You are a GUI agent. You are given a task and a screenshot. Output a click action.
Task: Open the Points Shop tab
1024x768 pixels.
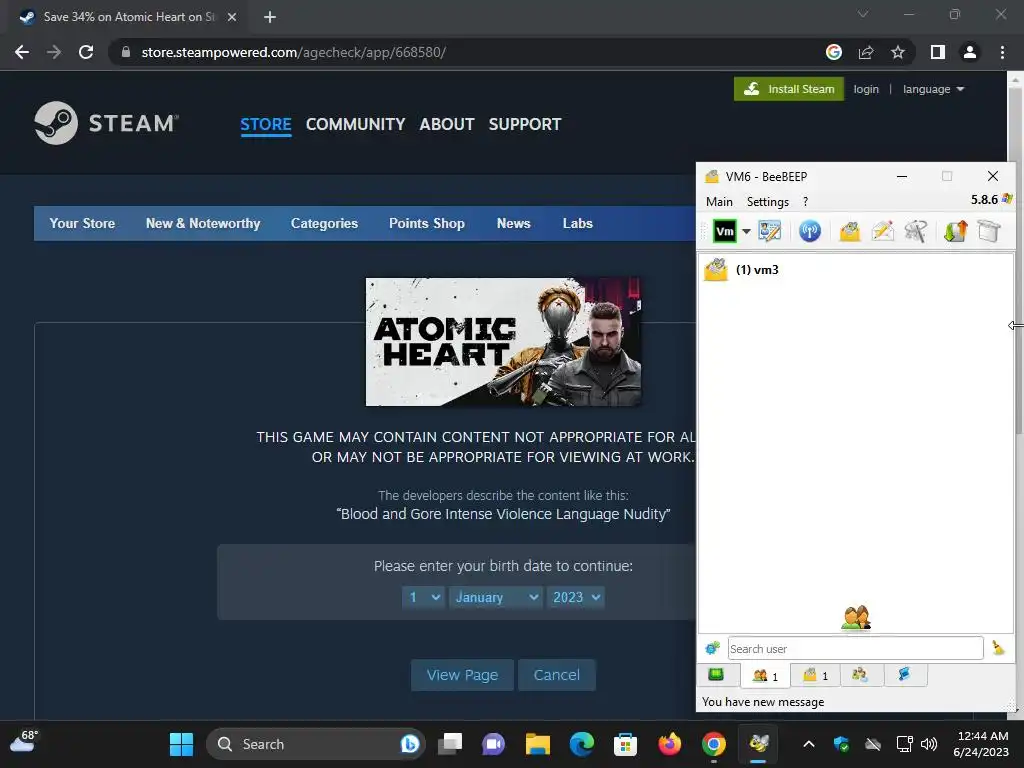[427, 223]
